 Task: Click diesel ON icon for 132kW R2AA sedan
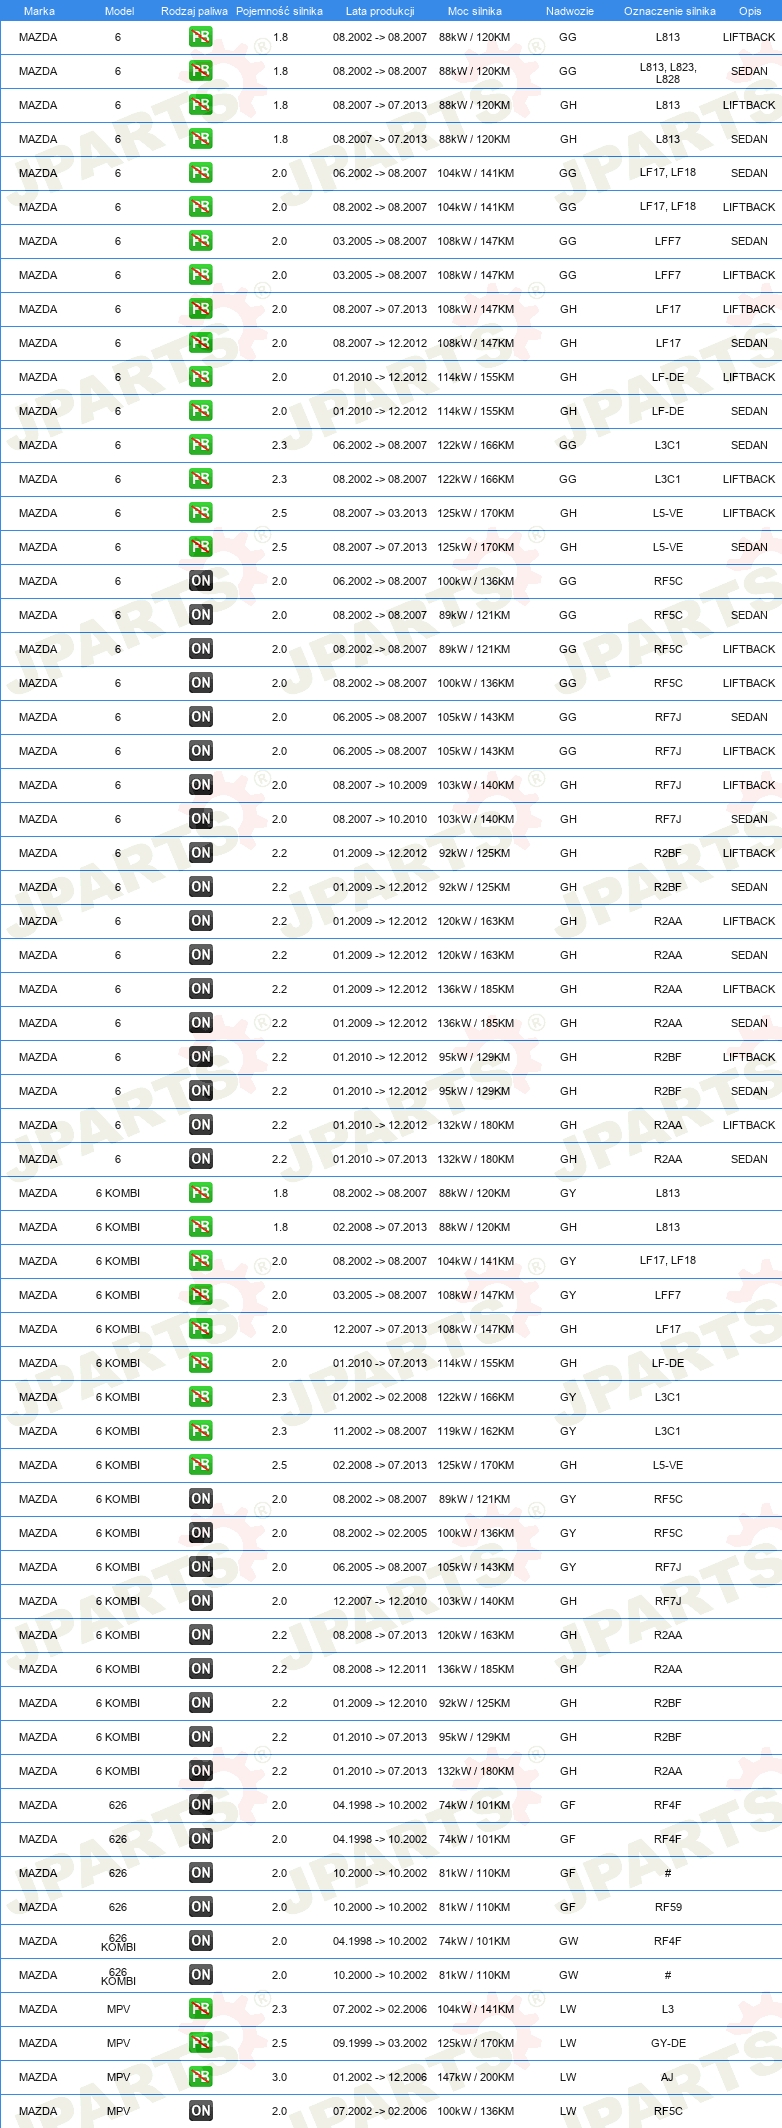point(201,1159)
